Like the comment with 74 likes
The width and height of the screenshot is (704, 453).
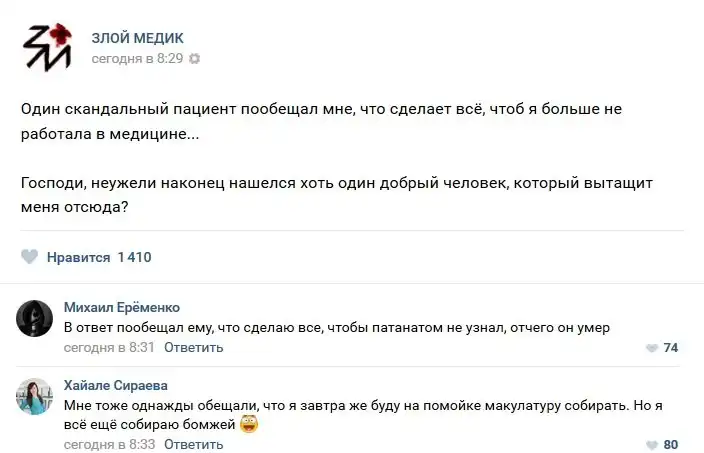(652, 348)
